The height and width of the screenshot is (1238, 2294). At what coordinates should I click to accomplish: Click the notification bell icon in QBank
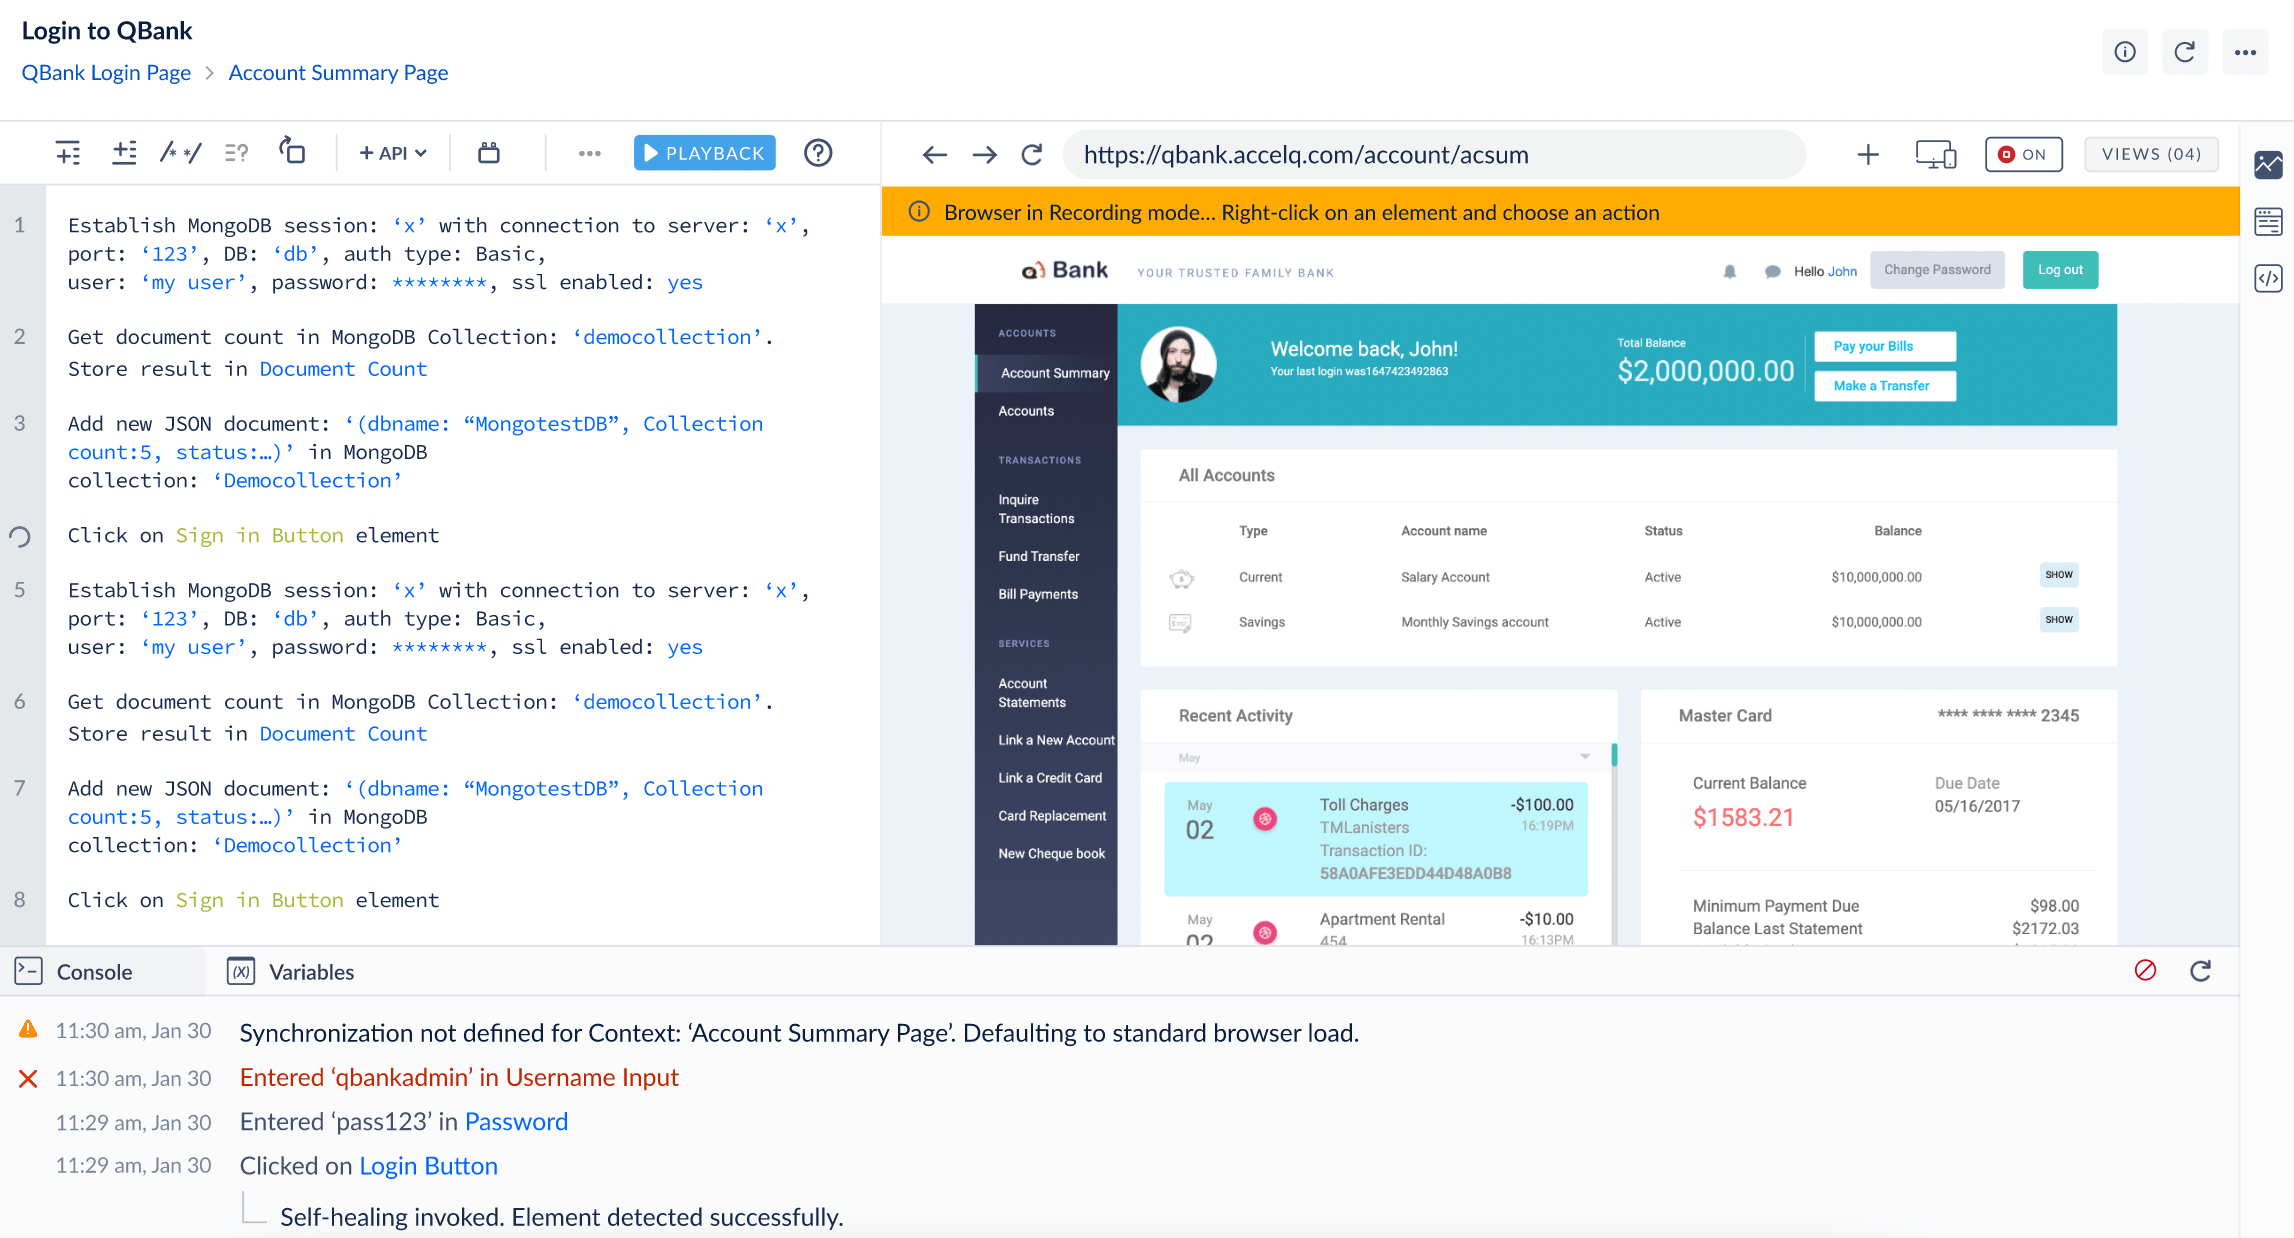1730,271
